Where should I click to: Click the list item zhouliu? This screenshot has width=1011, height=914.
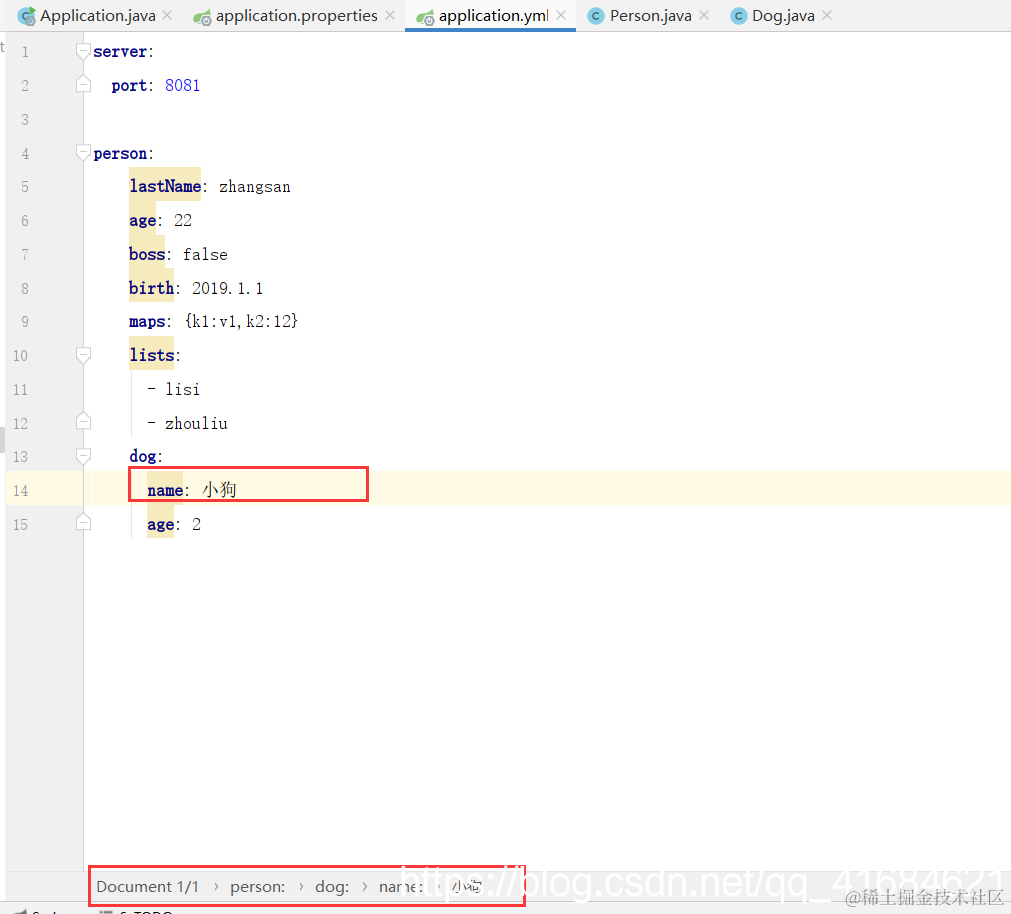[196, 423]
